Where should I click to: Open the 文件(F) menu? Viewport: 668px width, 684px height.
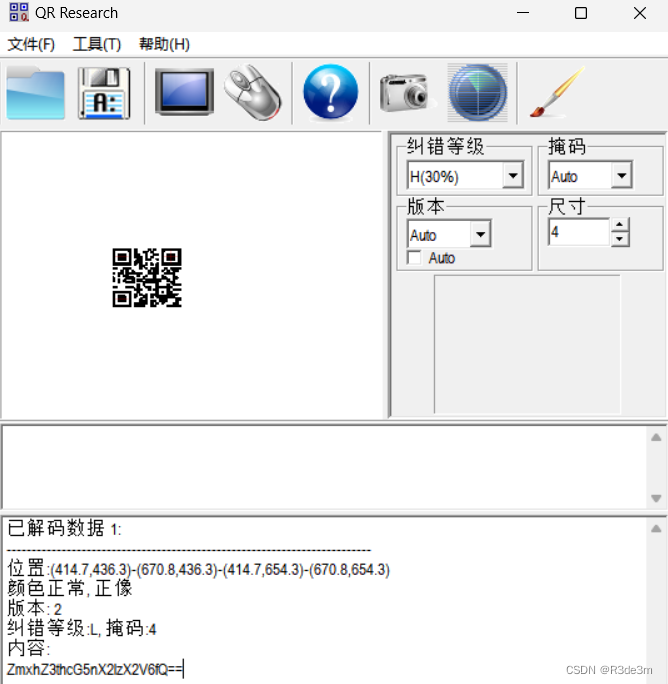pos(31,44)
